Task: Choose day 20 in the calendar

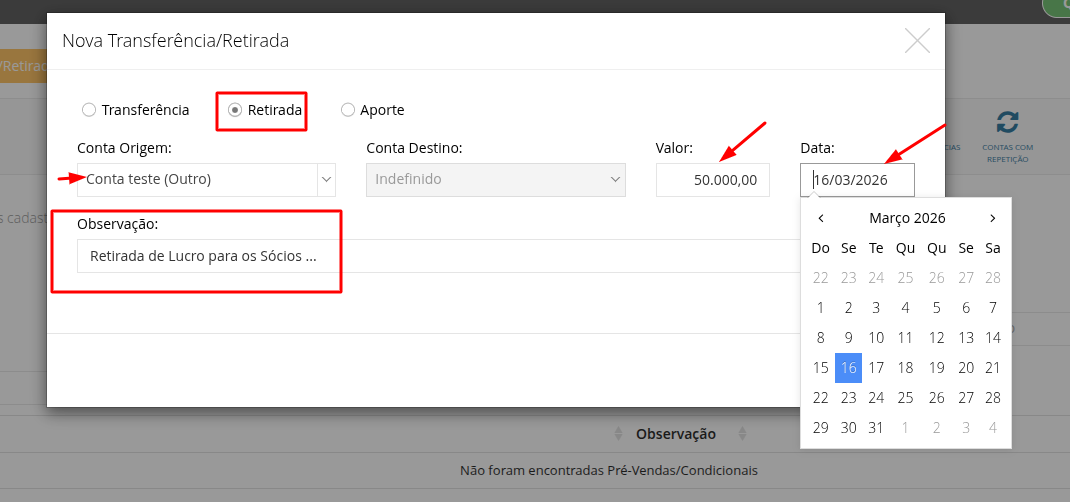Action: (966, 368)
